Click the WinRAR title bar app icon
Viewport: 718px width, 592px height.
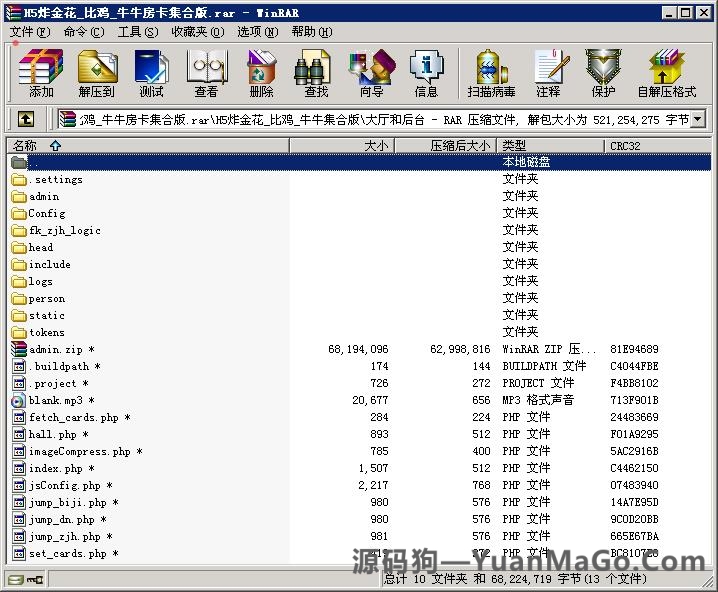13,13
